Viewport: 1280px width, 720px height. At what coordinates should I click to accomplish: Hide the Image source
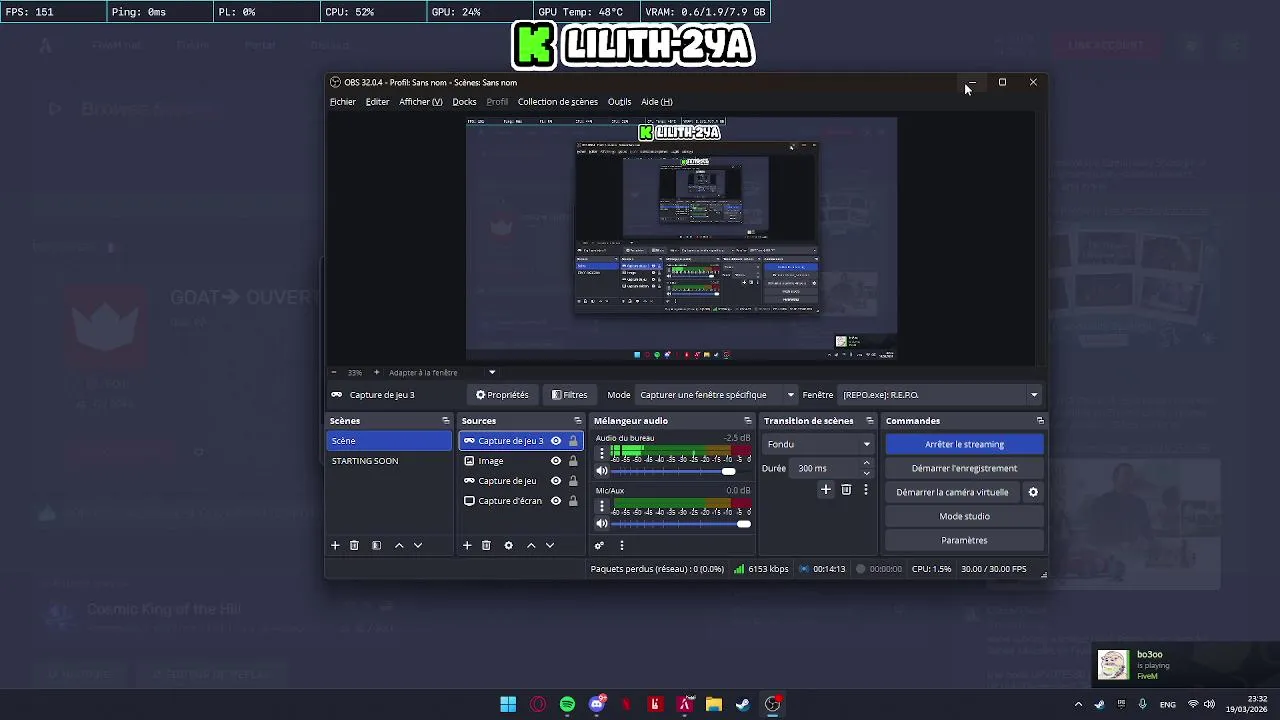(556, 461)
